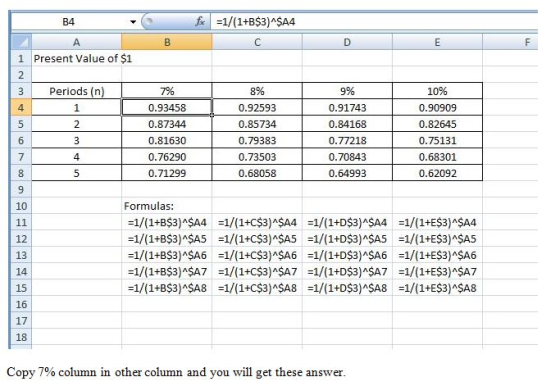The width and height of the screenshot is (560, 386).
Task: Click the Select All corner button
Action: 21,42
